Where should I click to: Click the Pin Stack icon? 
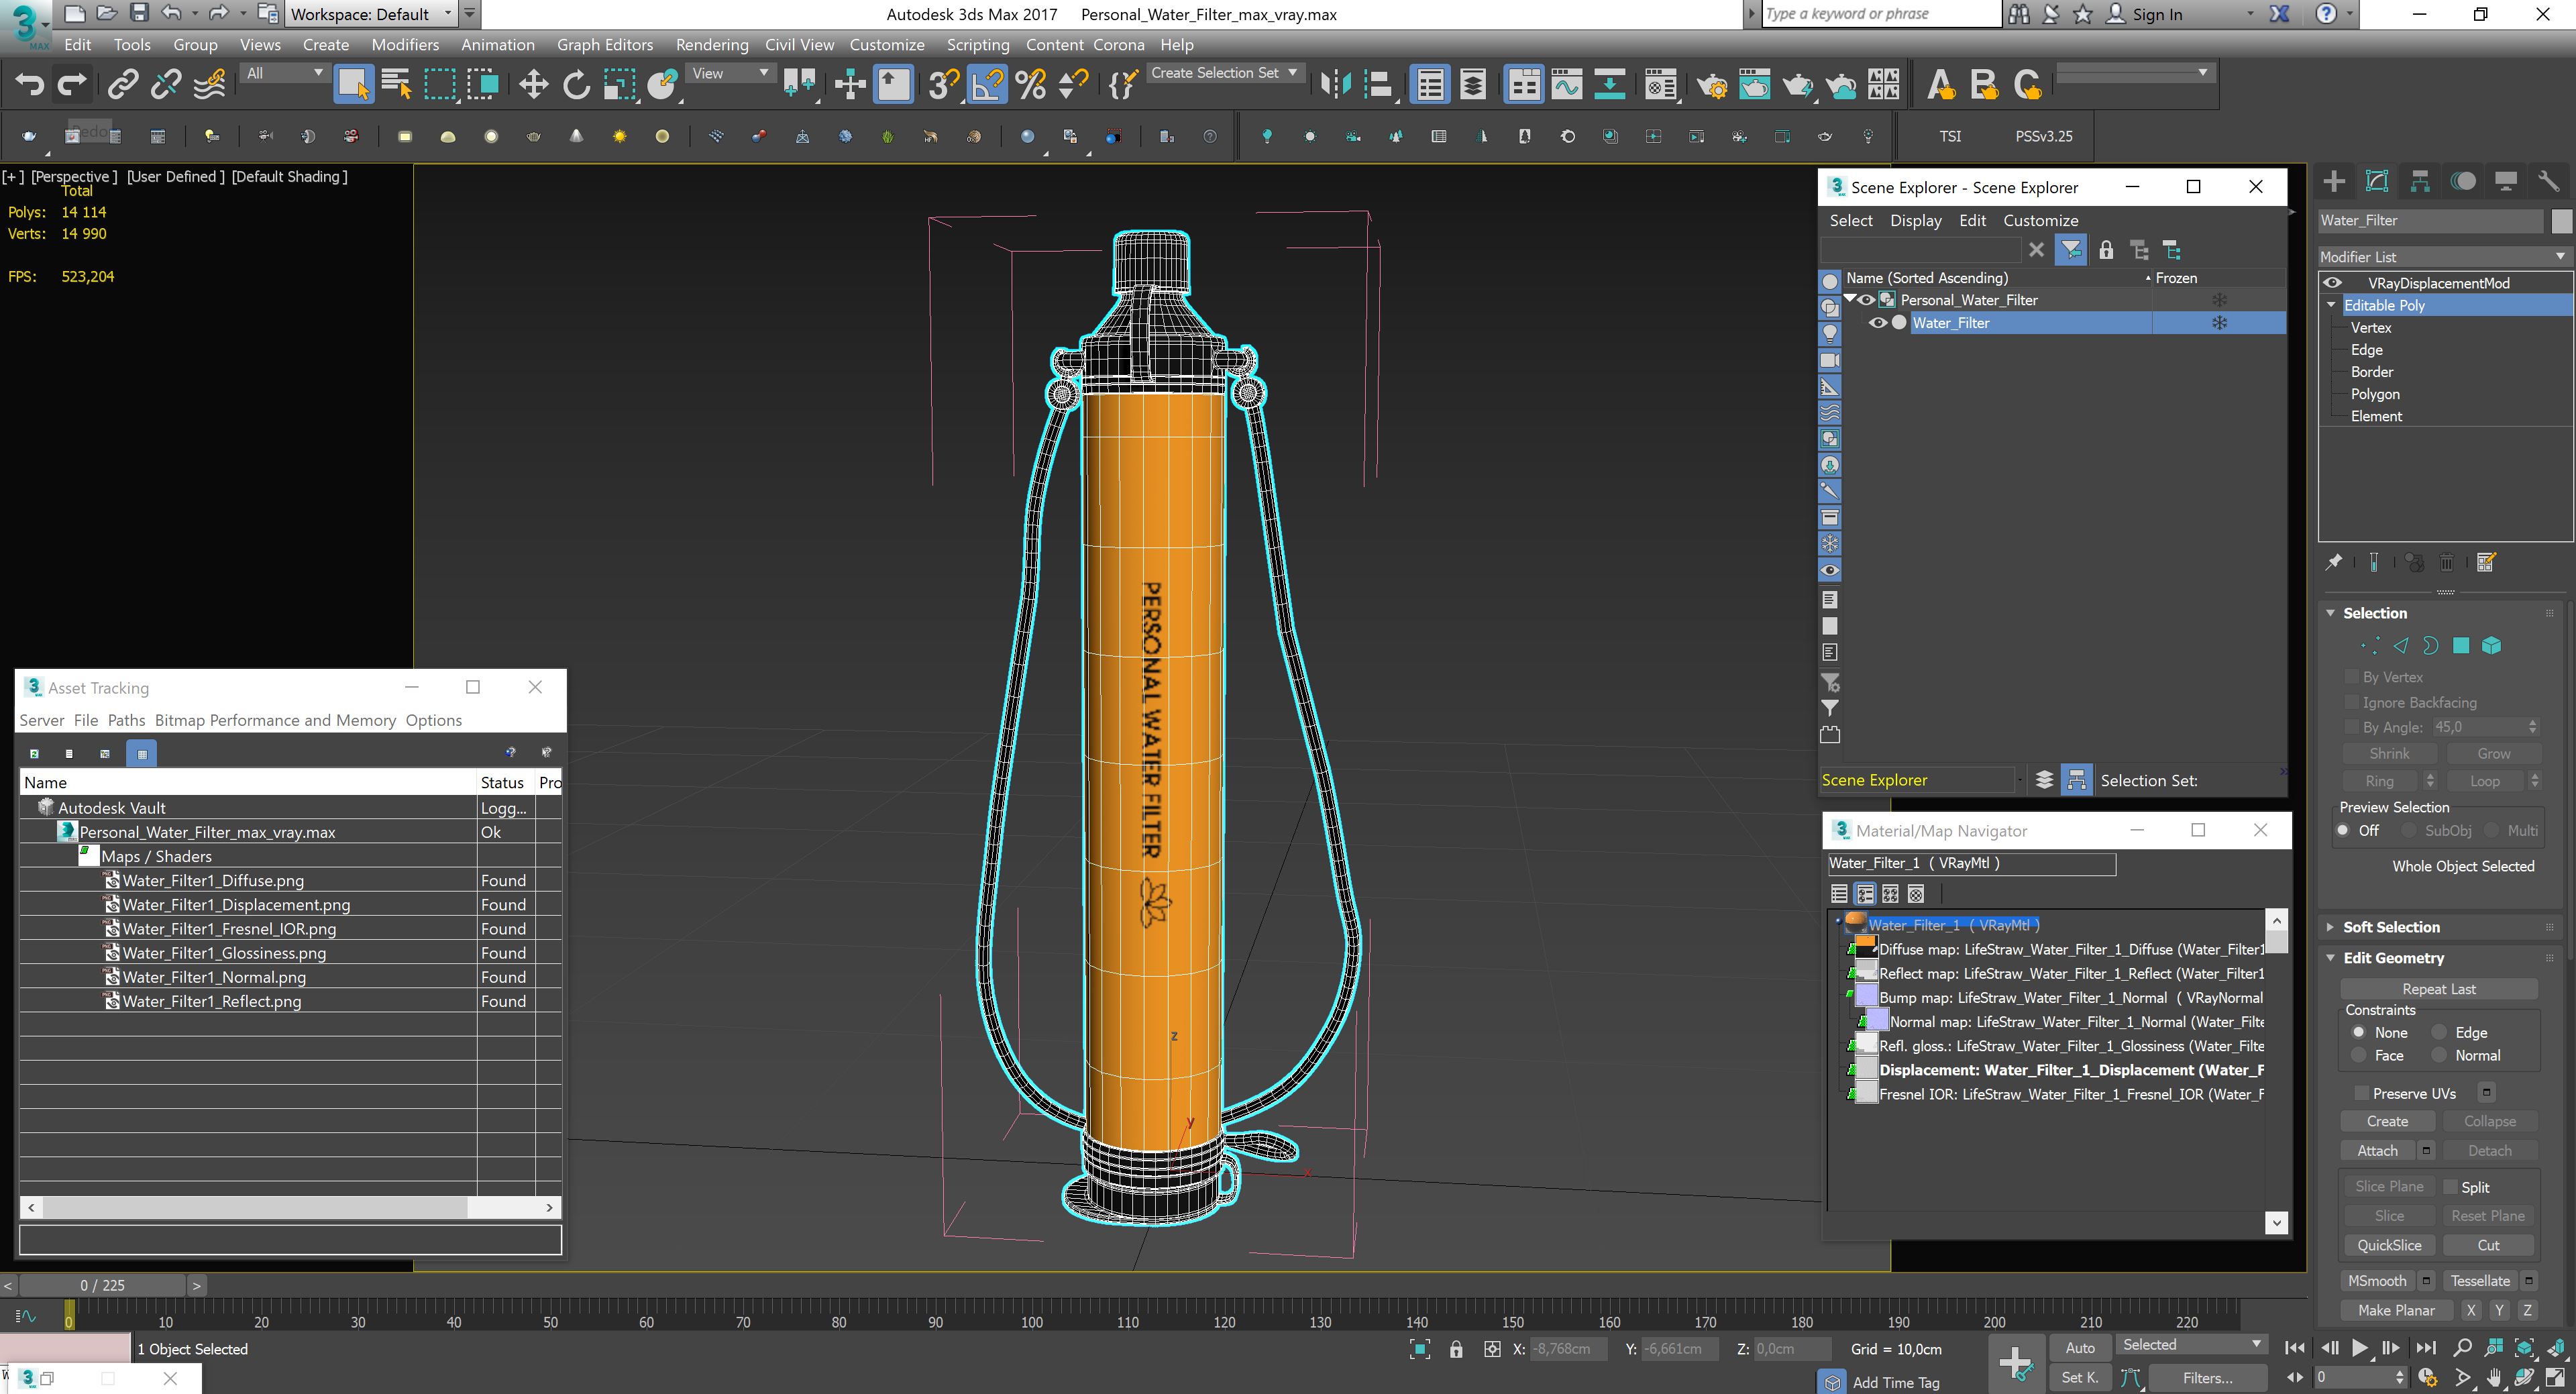click(x=2334, y=562)
